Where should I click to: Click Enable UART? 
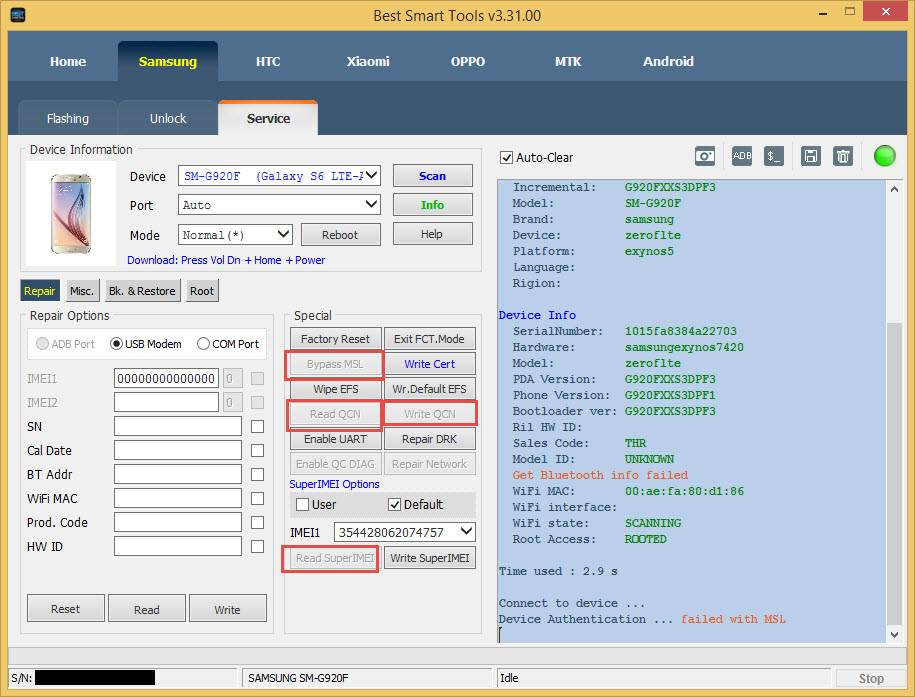pos(336,439)
